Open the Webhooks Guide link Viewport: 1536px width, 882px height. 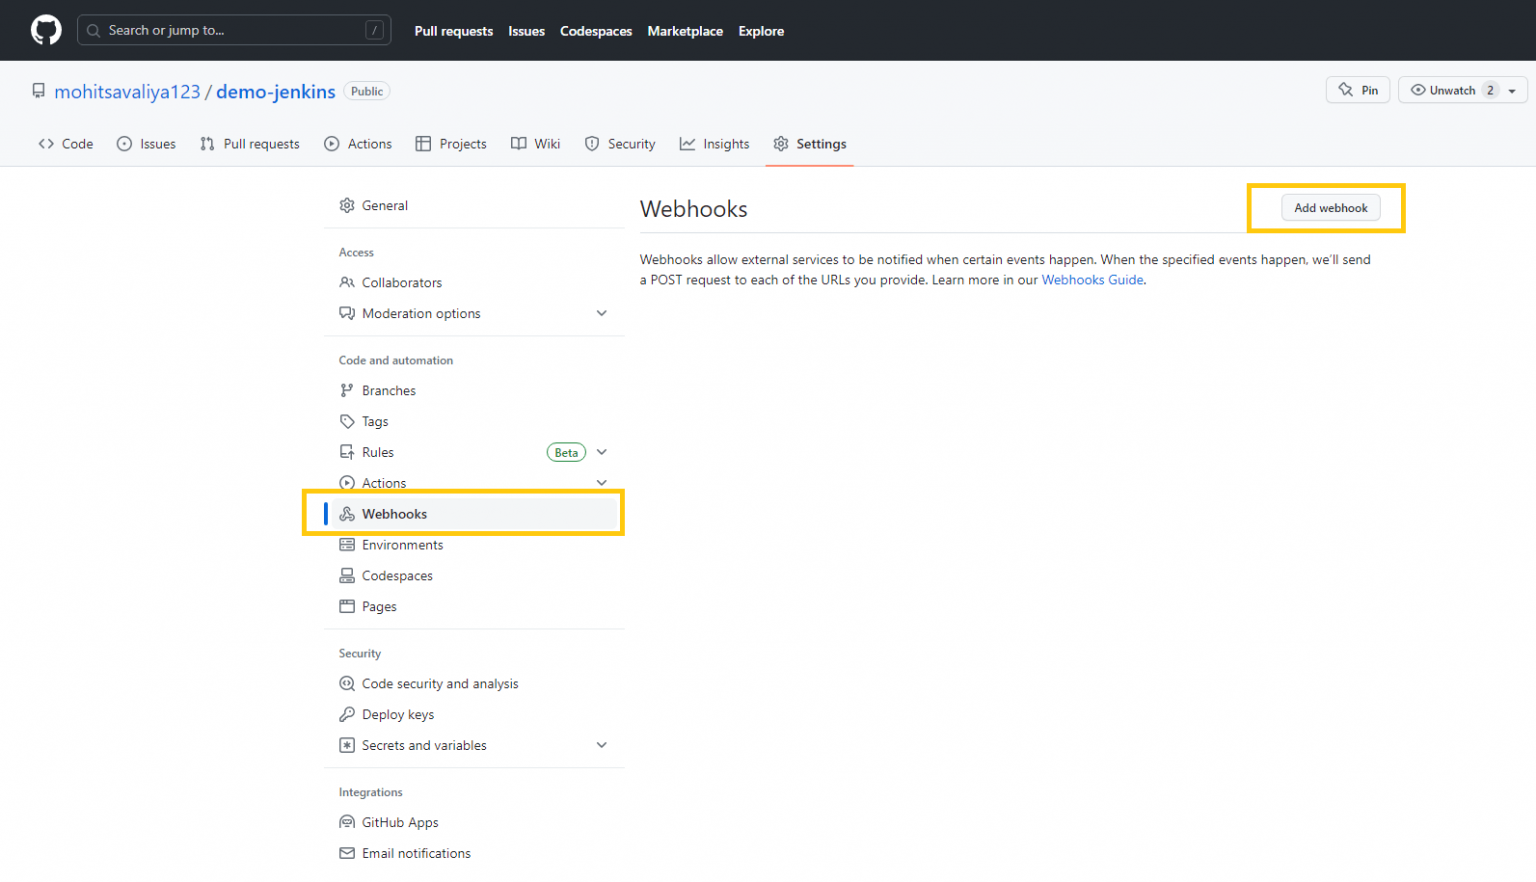1092,279
